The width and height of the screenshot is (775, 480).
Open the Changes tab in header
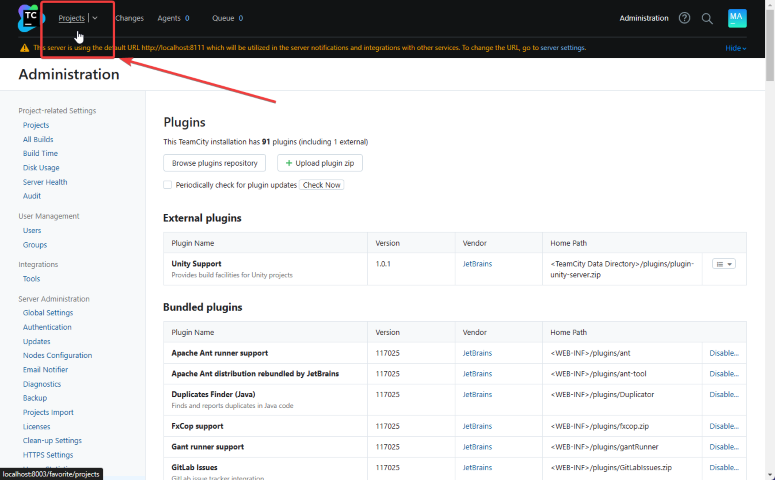coord(129,18)
